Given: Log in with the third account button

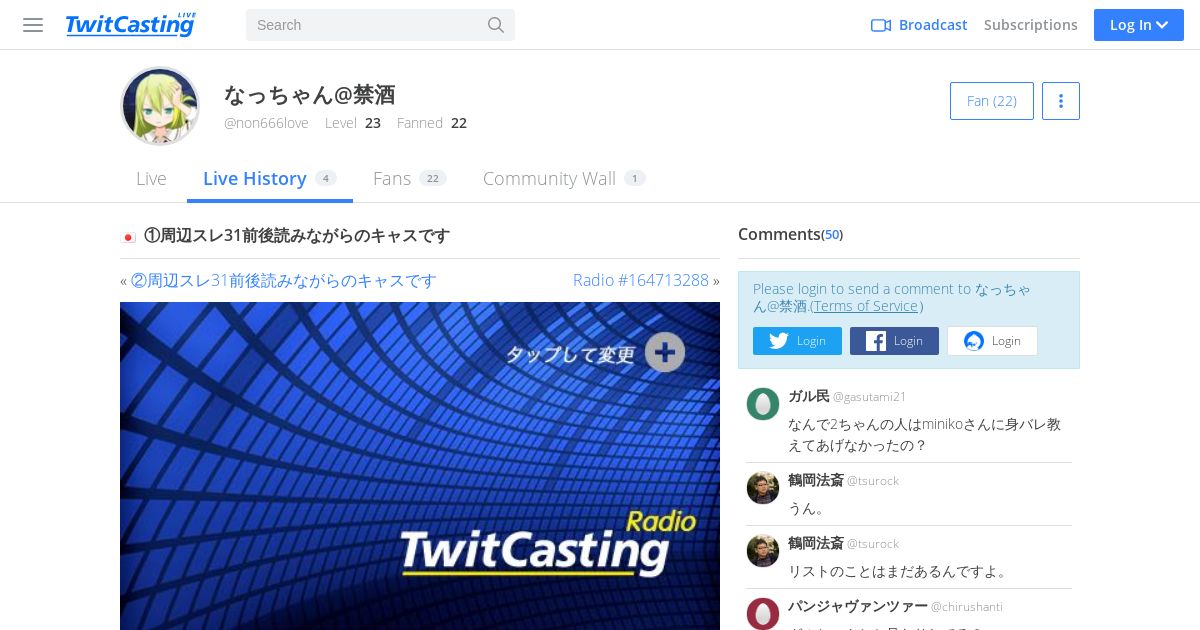Looking at the screenshot, I should [x=992, y=341].
